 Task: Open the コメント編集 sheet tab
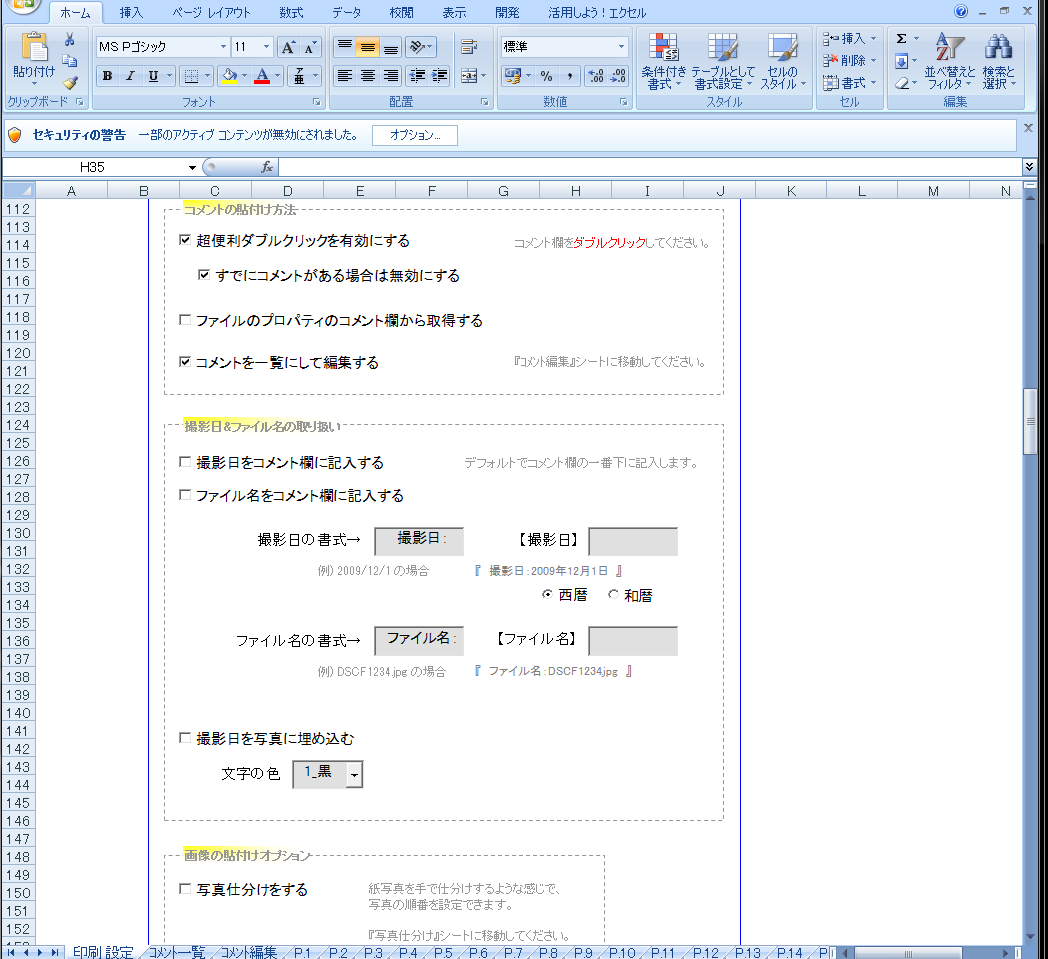point(248,952)
